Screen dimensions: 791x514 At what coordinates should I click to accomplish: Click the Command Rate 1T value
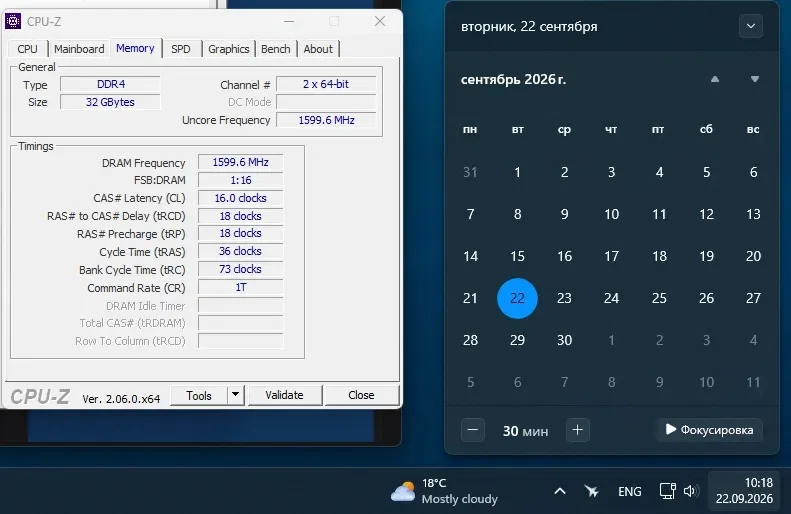pyautogui.click(x=241, y=287)
